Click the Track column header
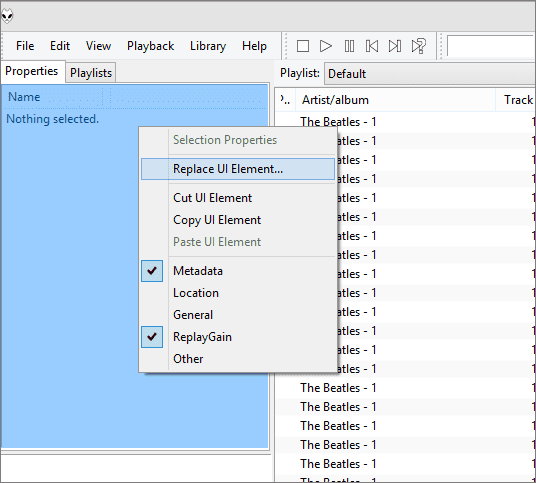Image resolution: width=536 pixels, height=483 pixels. (x=516, y=100)
